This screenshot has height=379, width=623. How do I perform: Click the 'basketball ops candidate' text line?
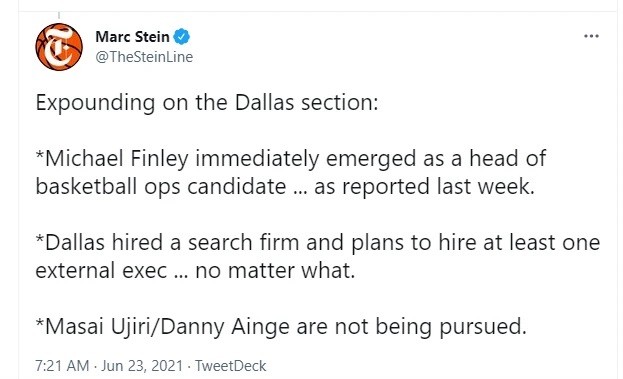click(161, 187)
